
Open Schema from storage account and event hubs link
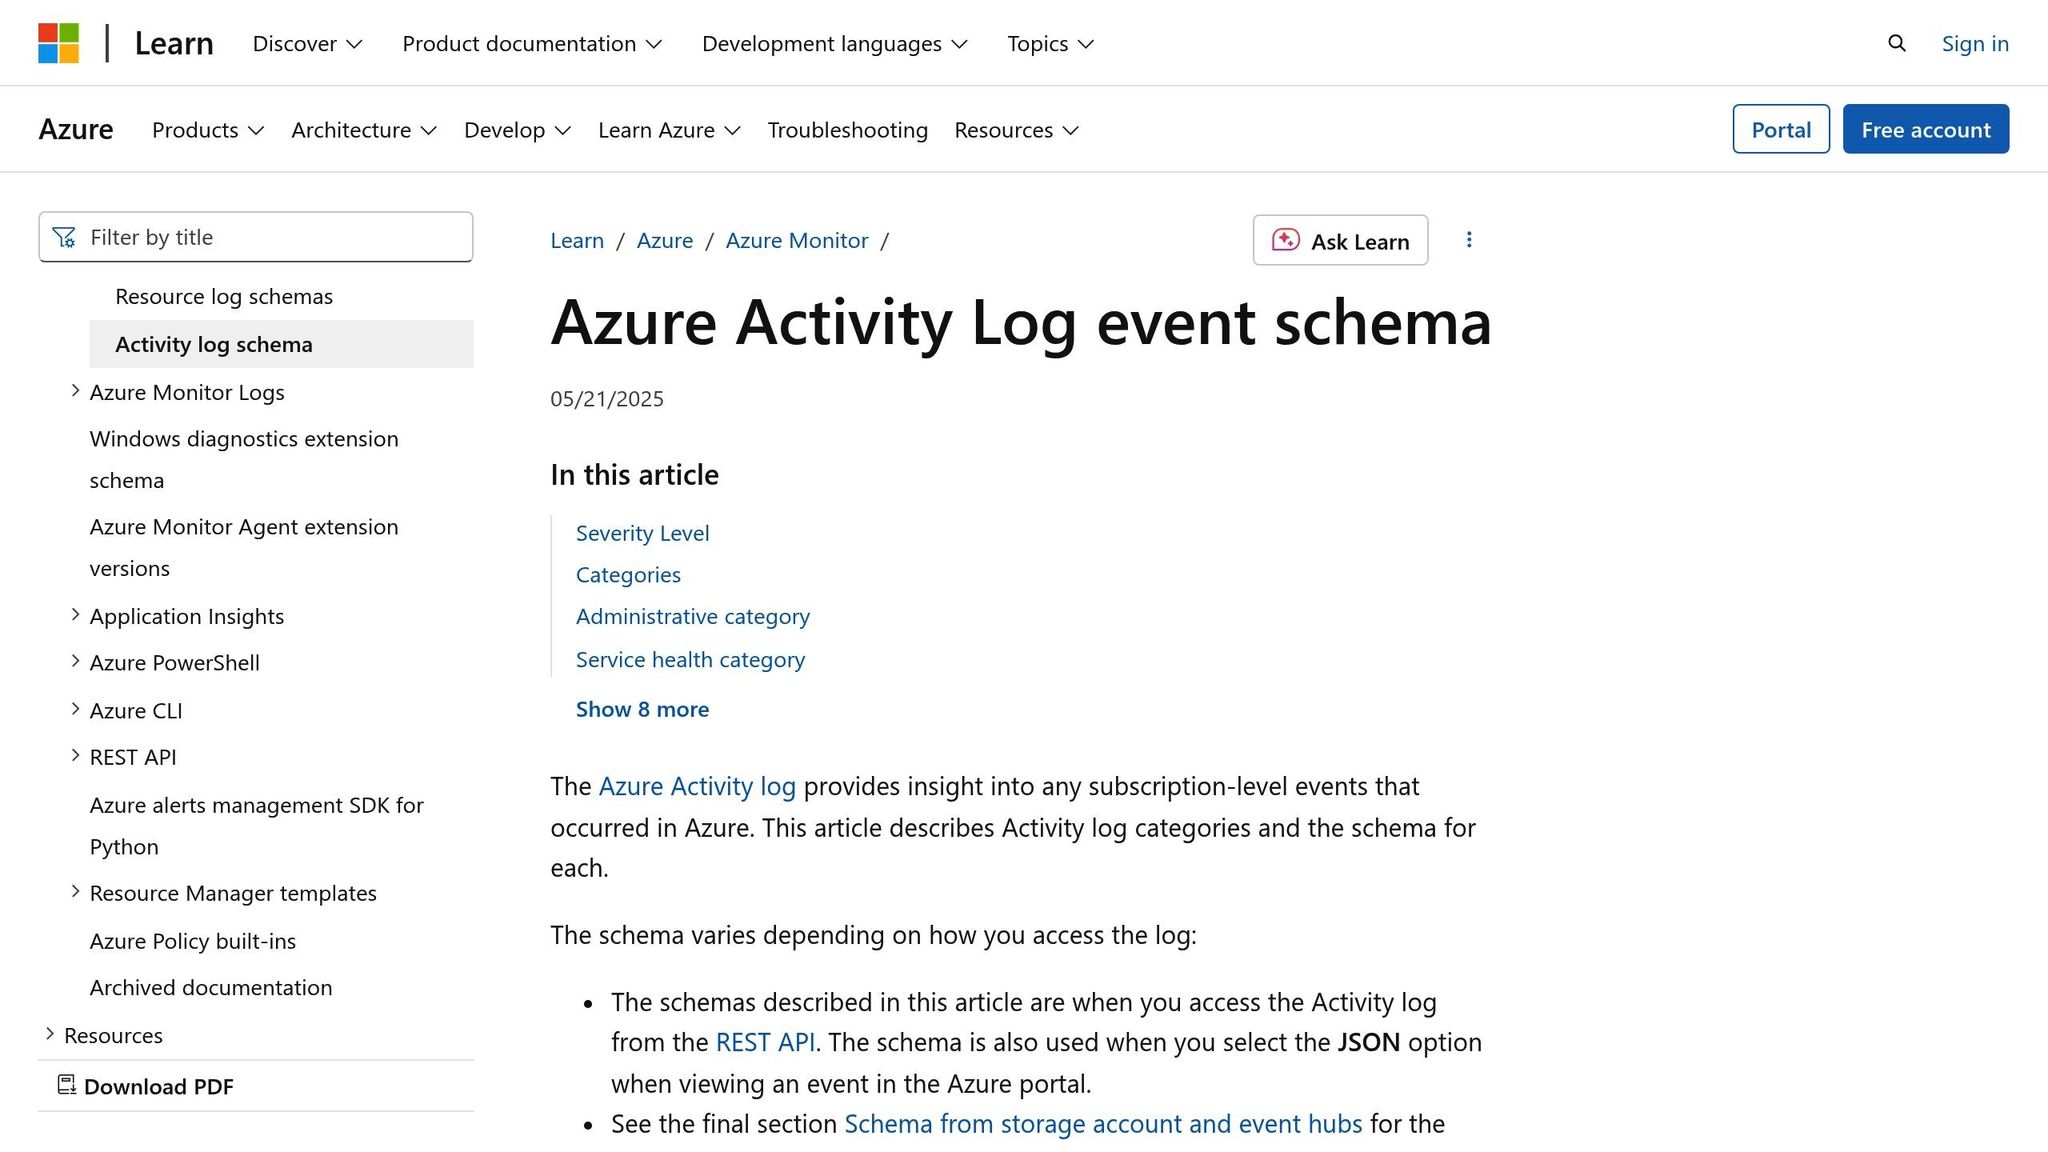[x=1103, y=1124]
